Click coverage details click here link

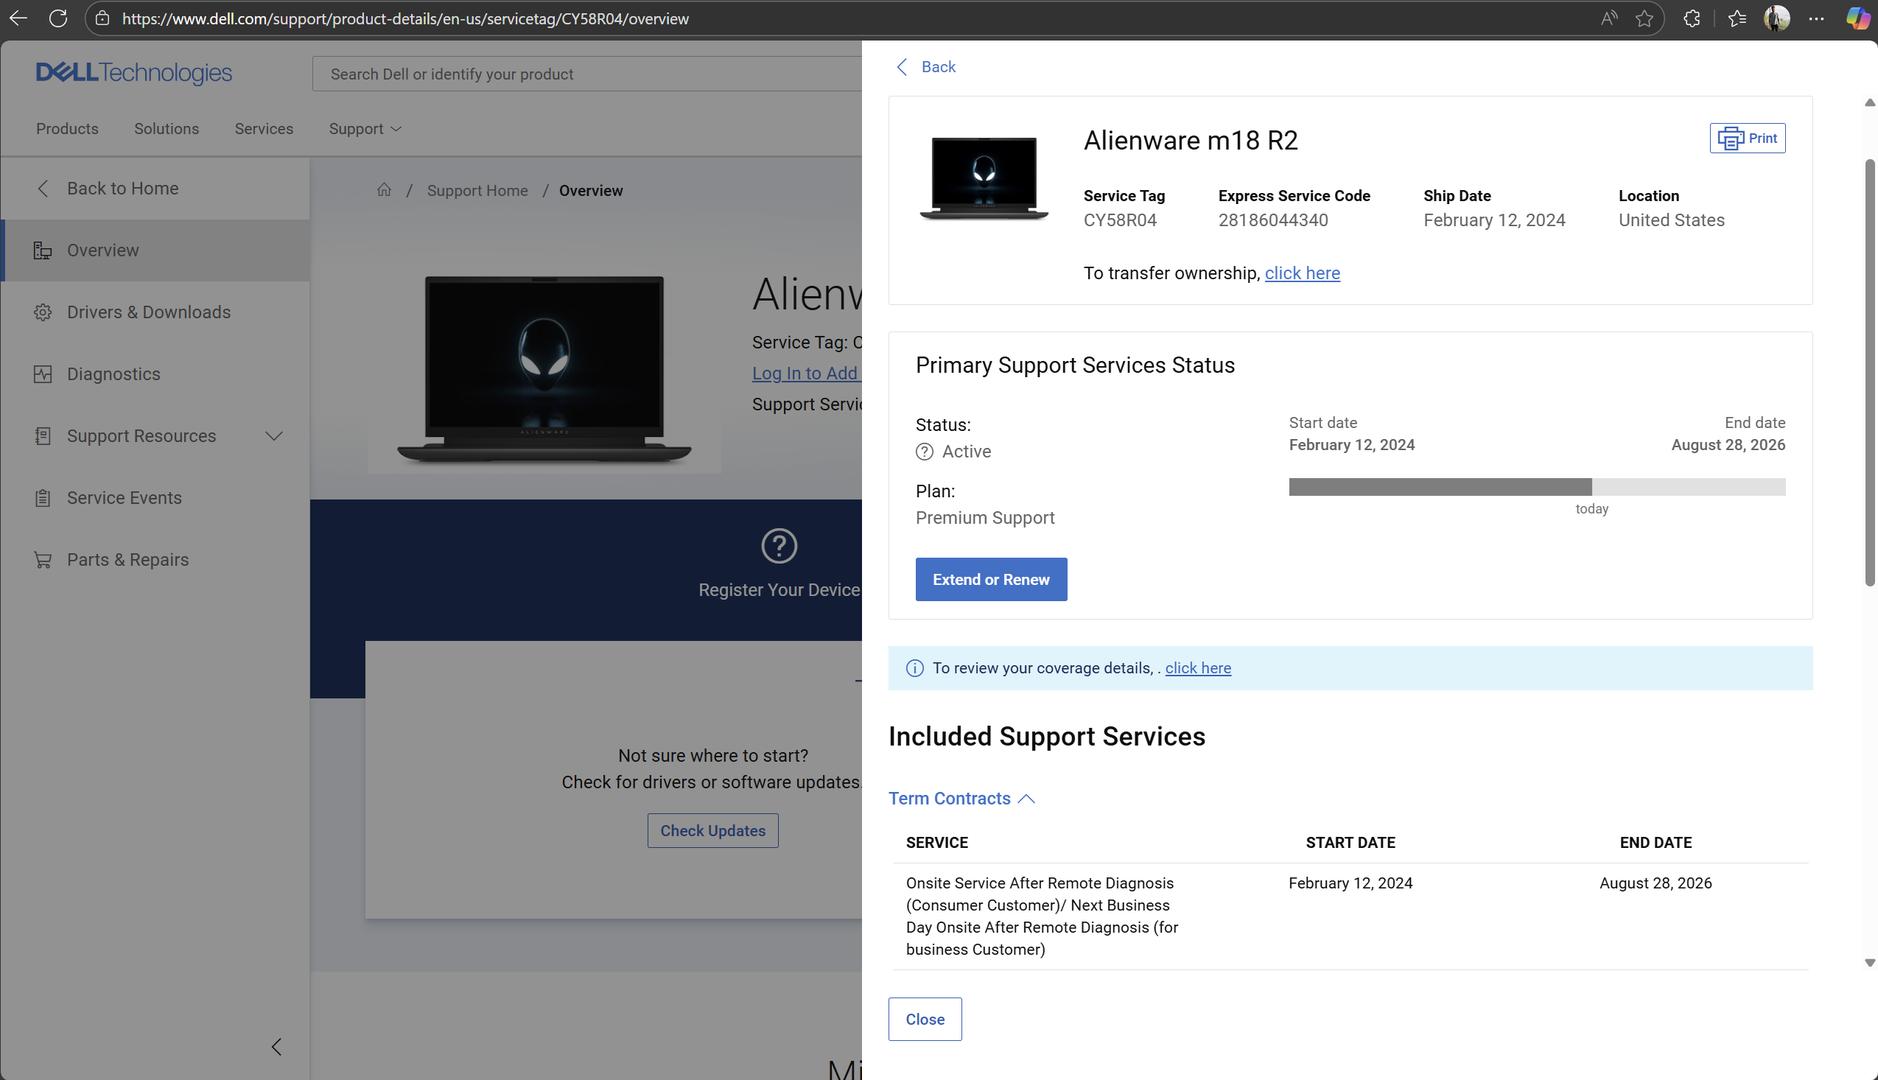(x=1198, y=668)
